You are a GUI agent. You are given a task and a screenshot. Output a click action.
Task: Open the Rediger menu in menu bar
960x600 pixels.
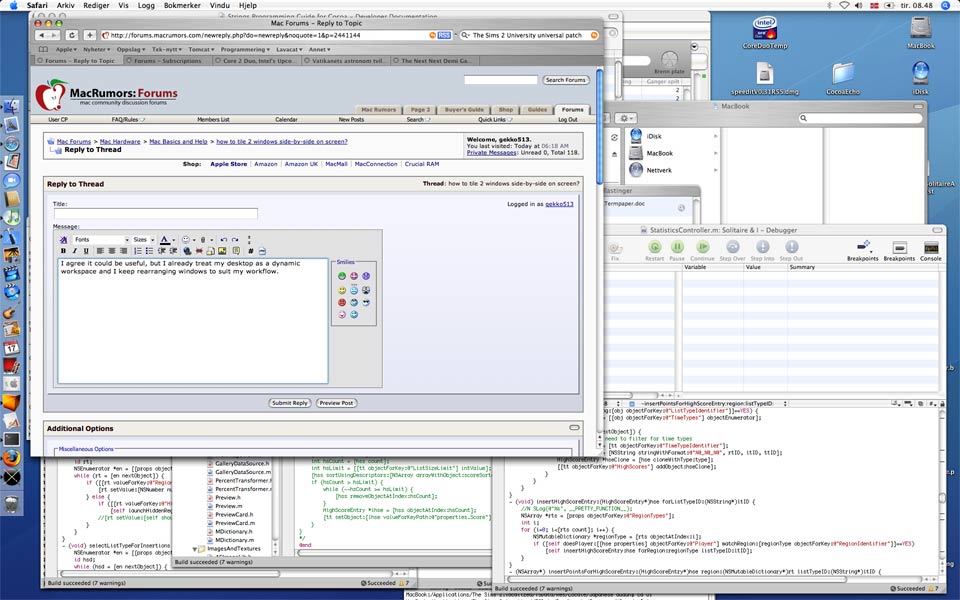click(96, 5)
